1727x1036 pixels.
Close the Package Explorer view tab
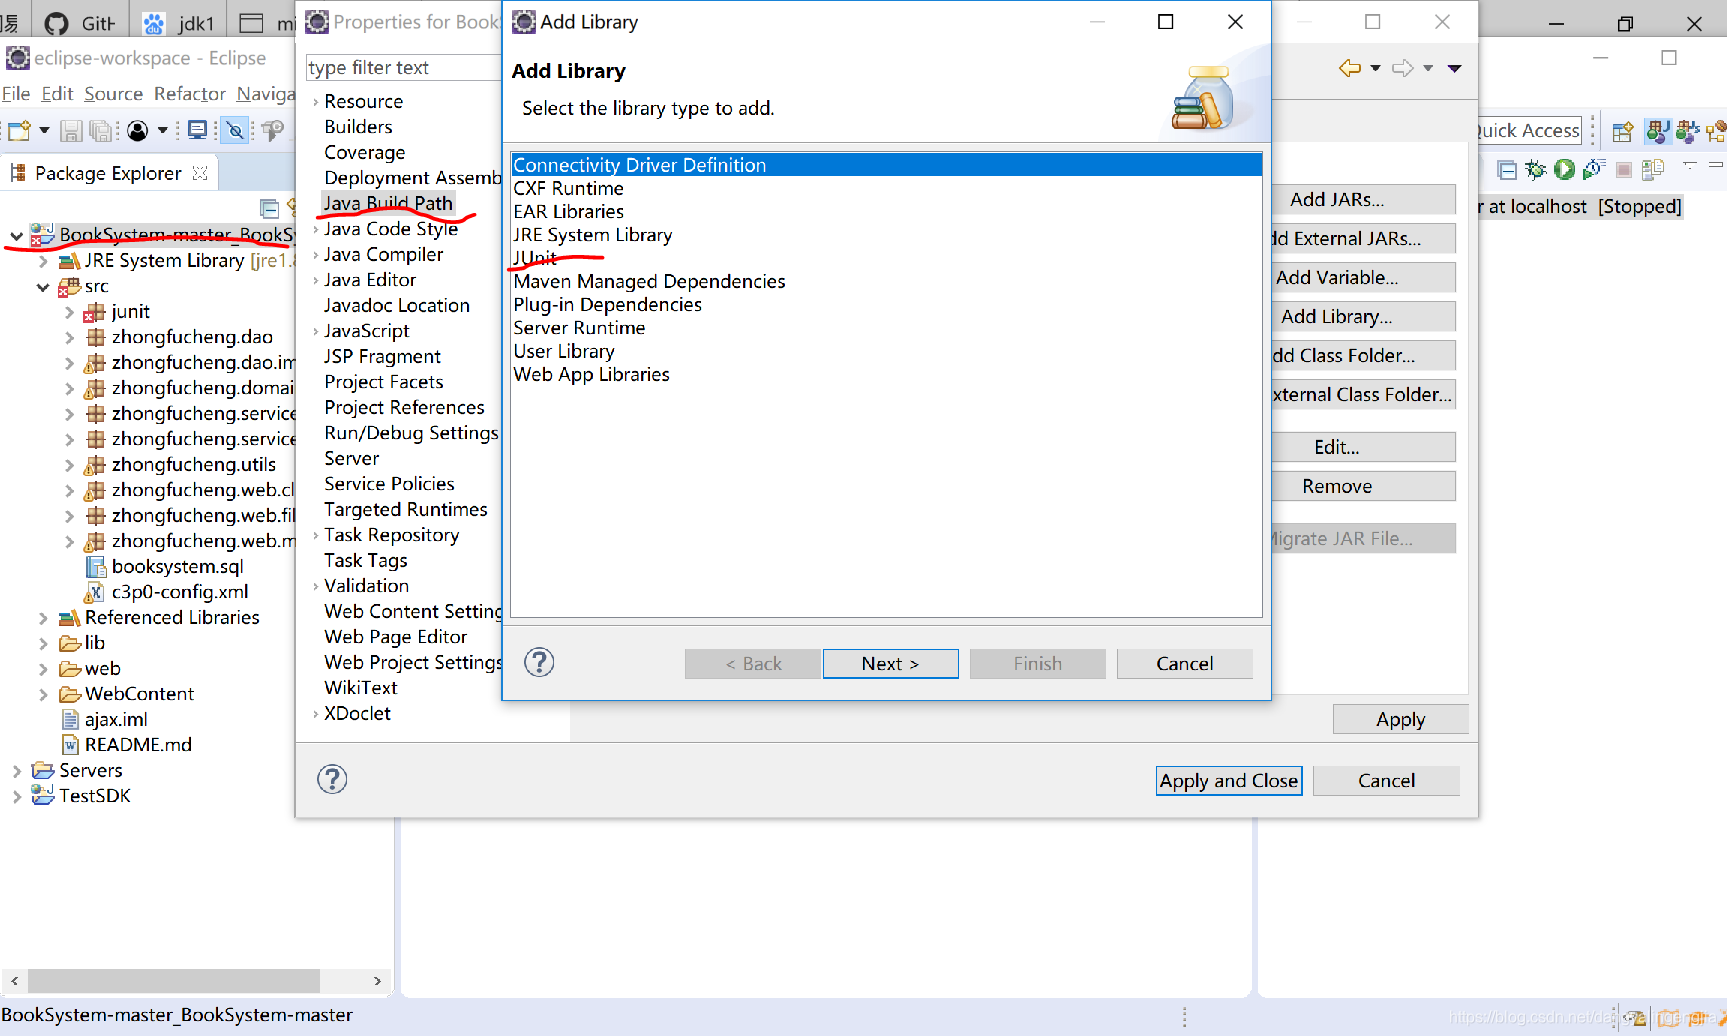point(200,173)
